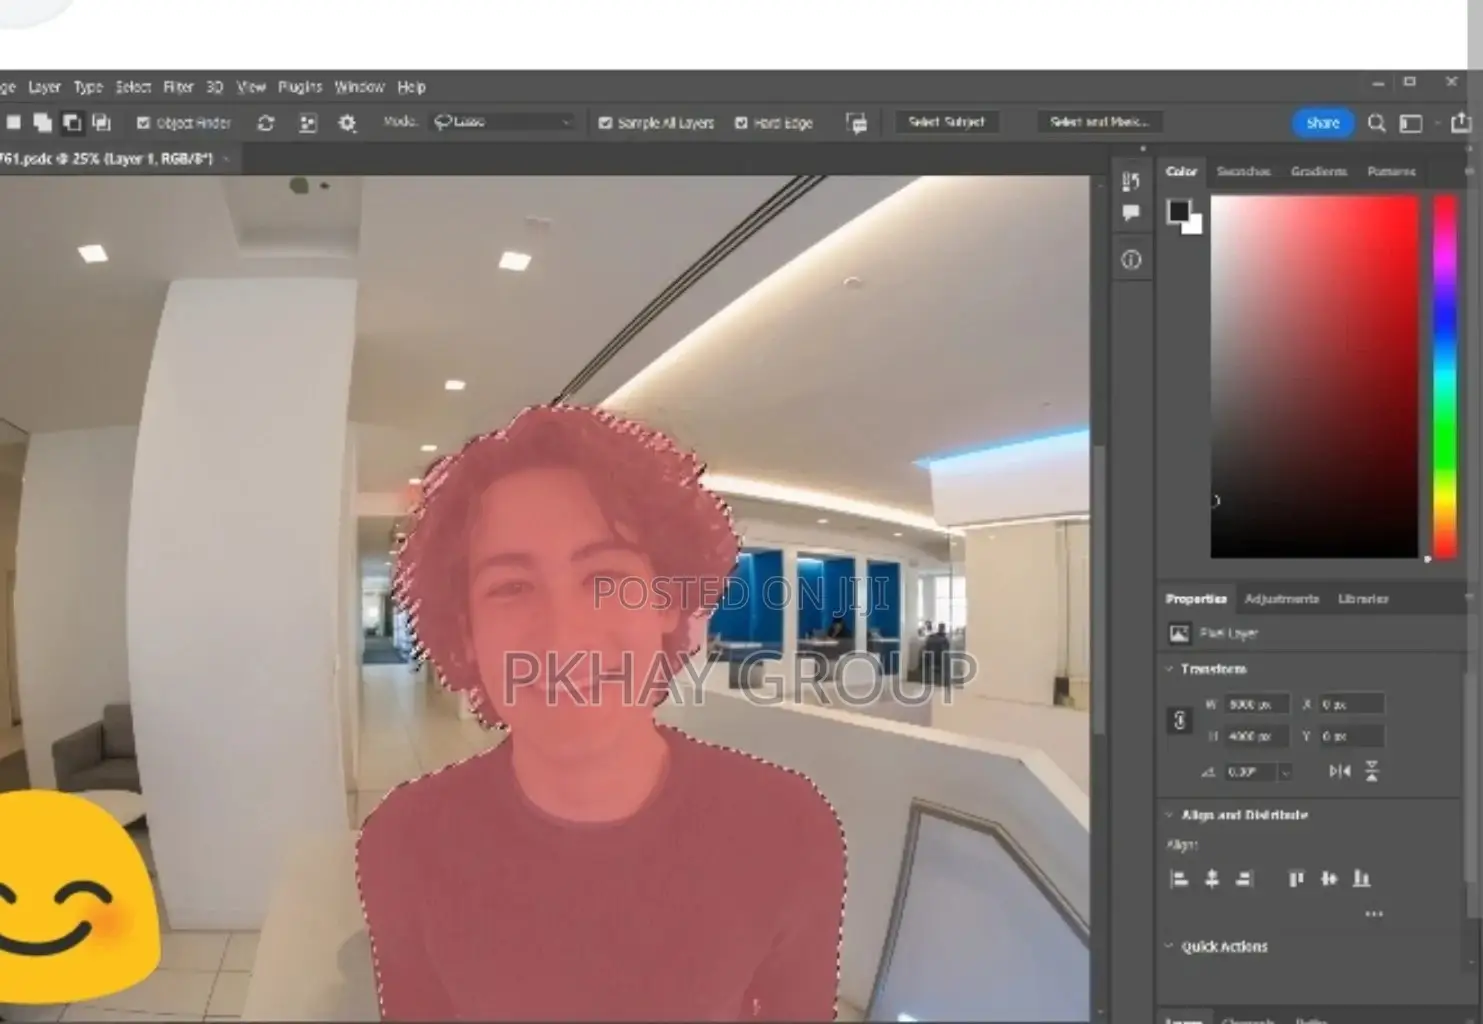The width and height of the screenshot is (1483, 1024).
Task: Click the foreground color swatch
Action: point(1179,211)
